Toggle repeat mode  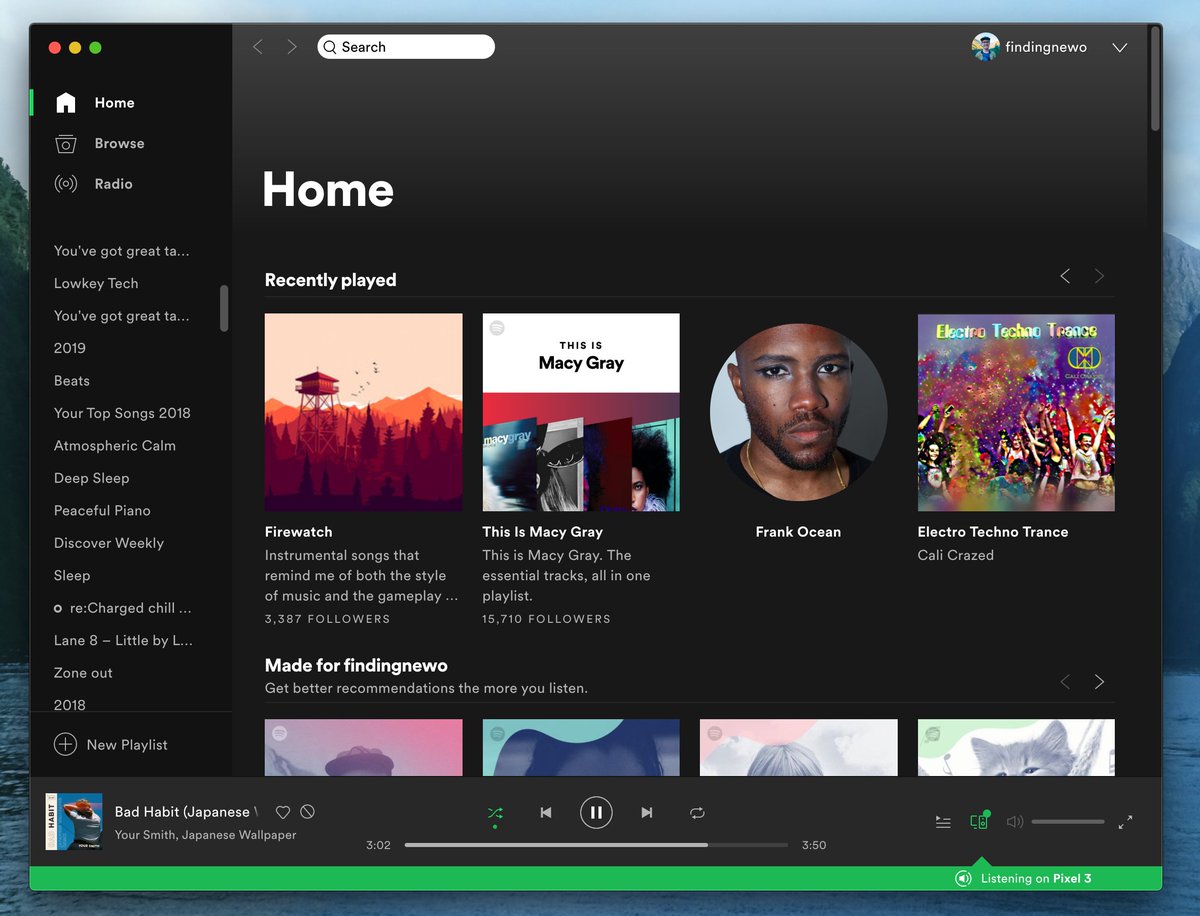pos(698,813)
